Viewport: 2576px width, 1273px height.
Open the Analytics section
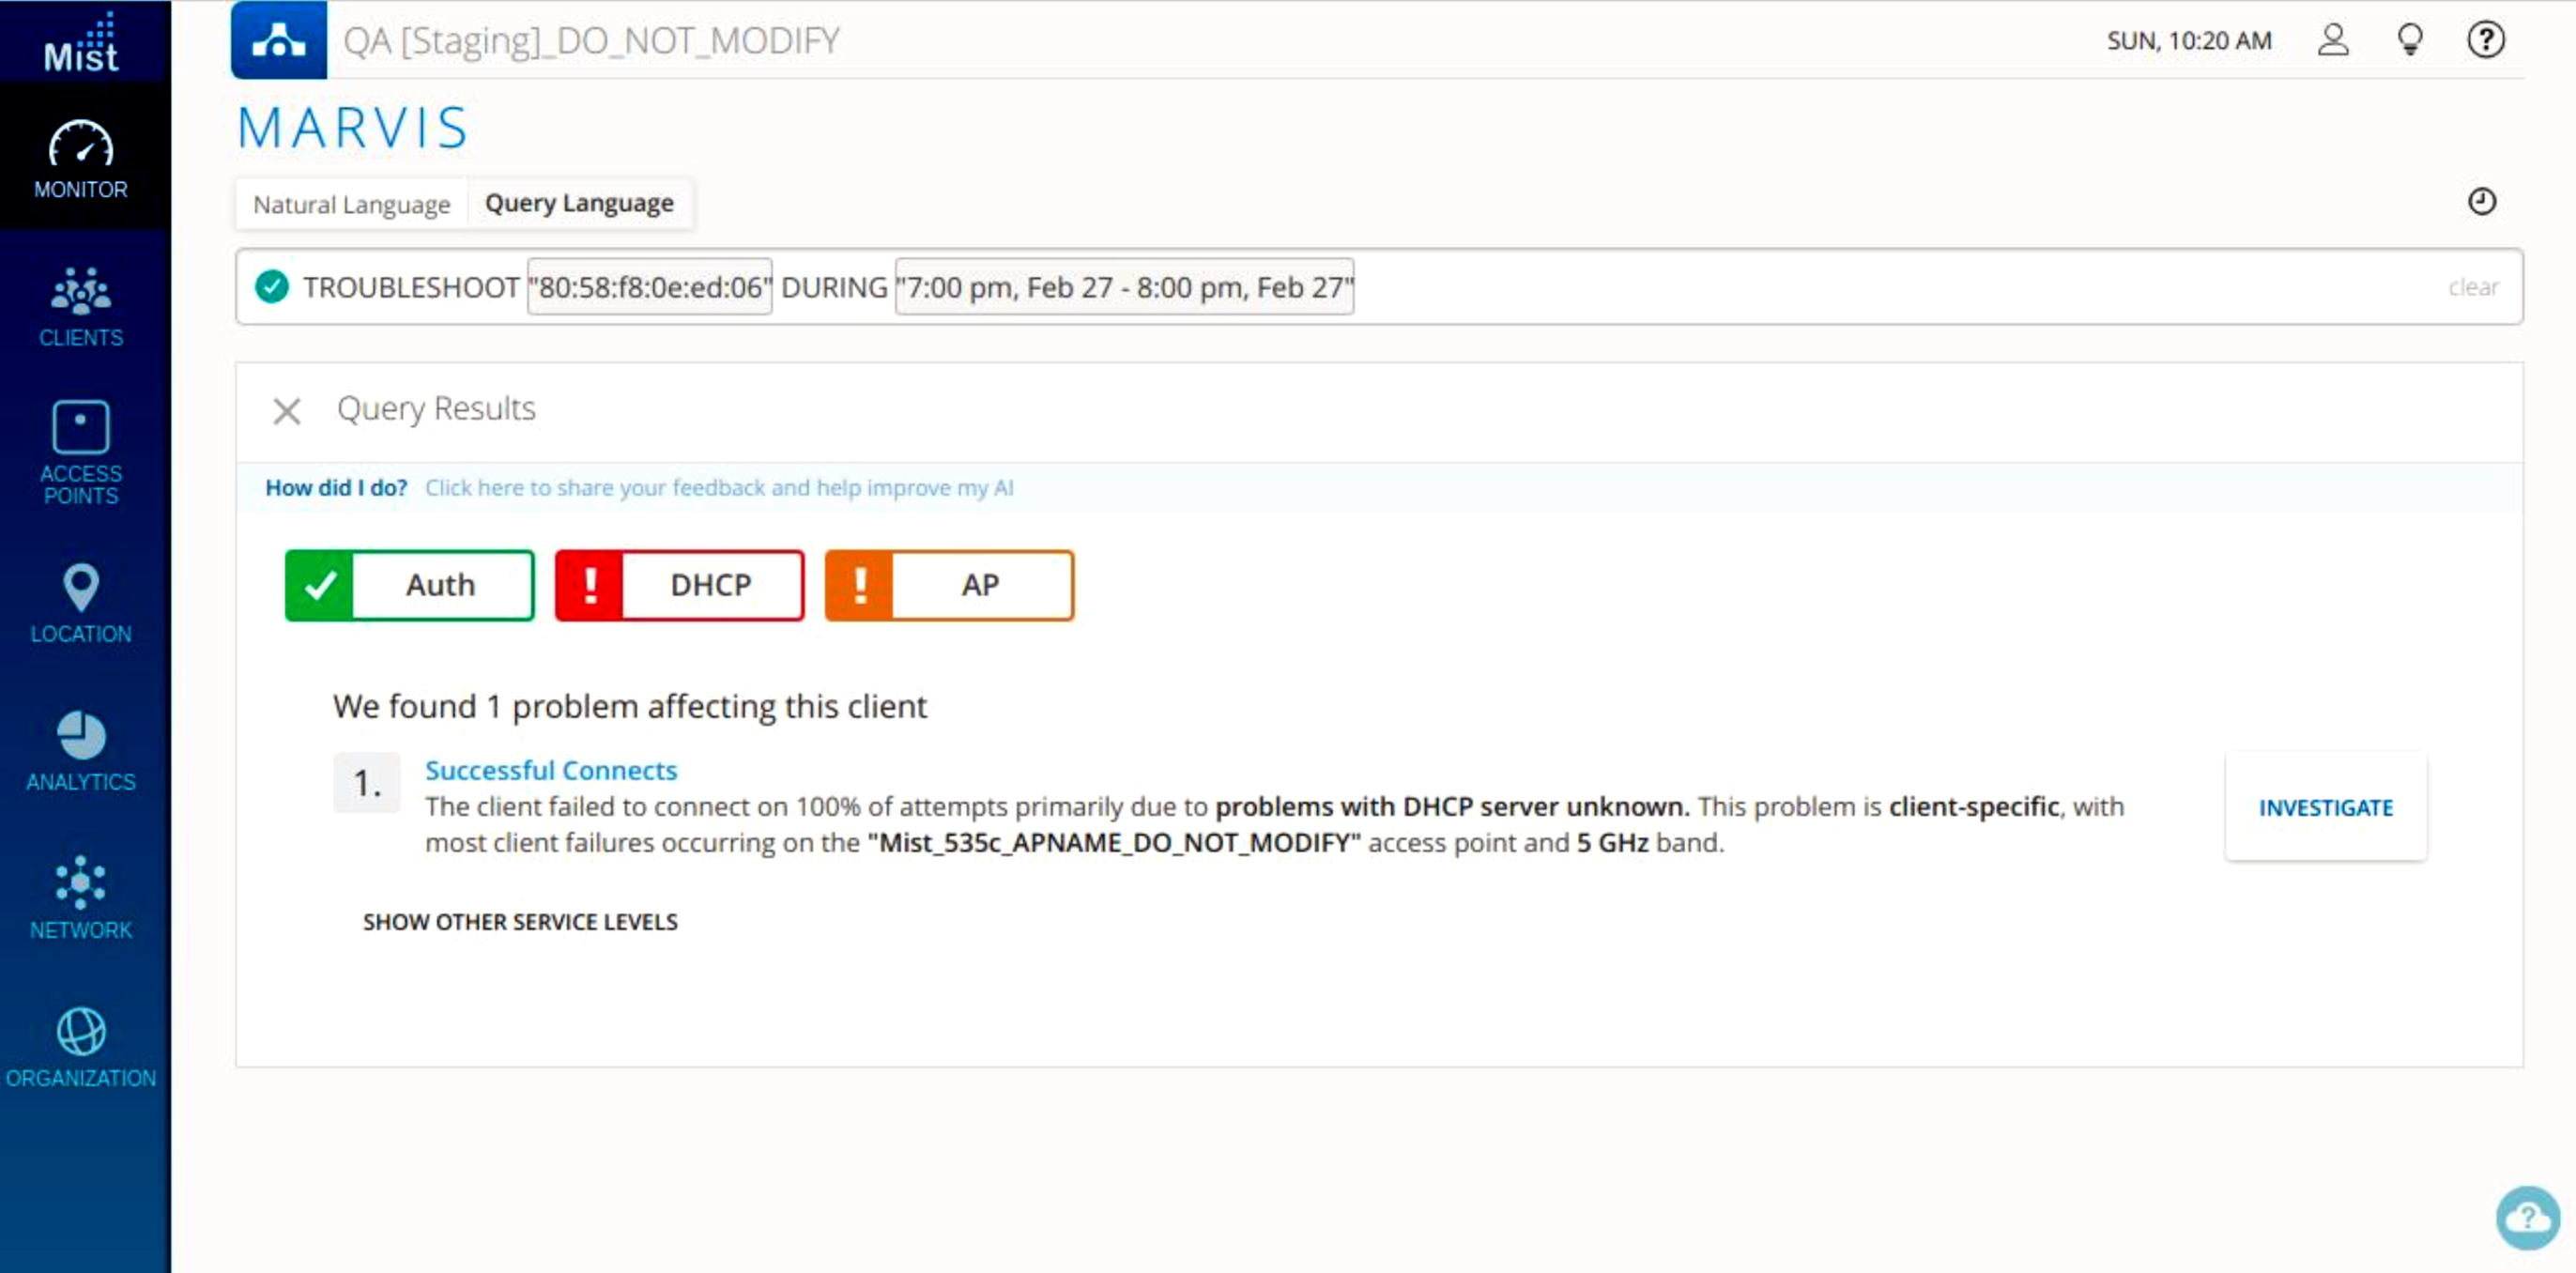point(81,752)
